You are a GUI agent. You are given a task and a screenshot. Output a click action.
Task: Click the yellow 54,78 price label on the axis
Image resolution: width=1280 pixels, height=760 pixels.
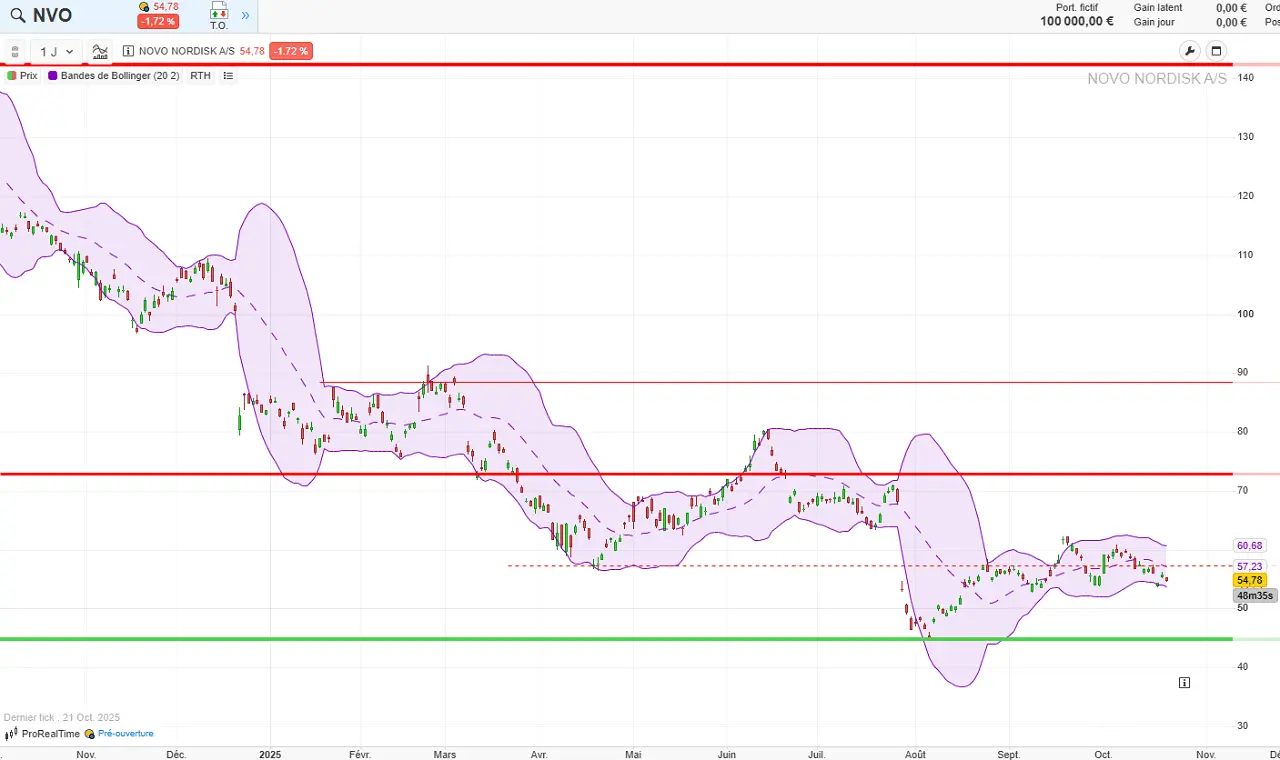[x=1249, y=580]
